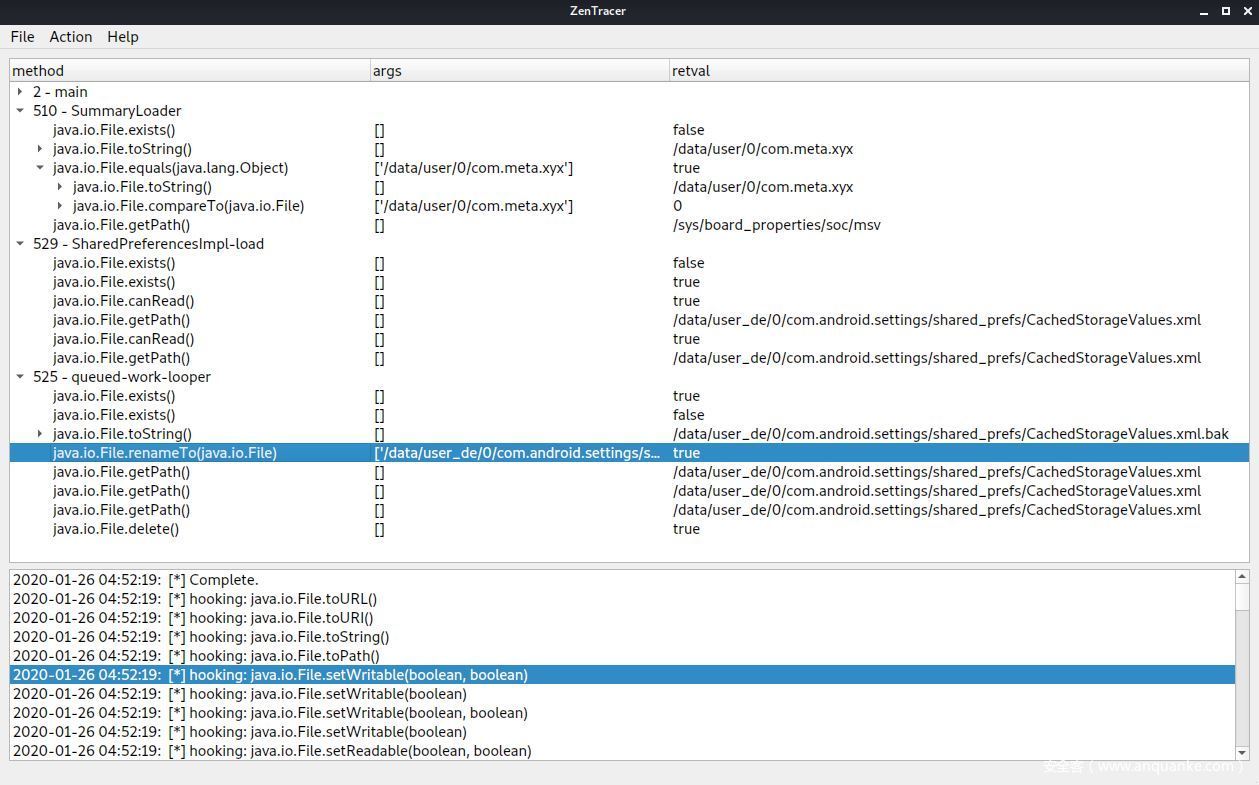Viewport: 1259px width, 785px height.
Task: Expand the java.io.File.compareTo(java.io.File) node
Action: [59, 205]
